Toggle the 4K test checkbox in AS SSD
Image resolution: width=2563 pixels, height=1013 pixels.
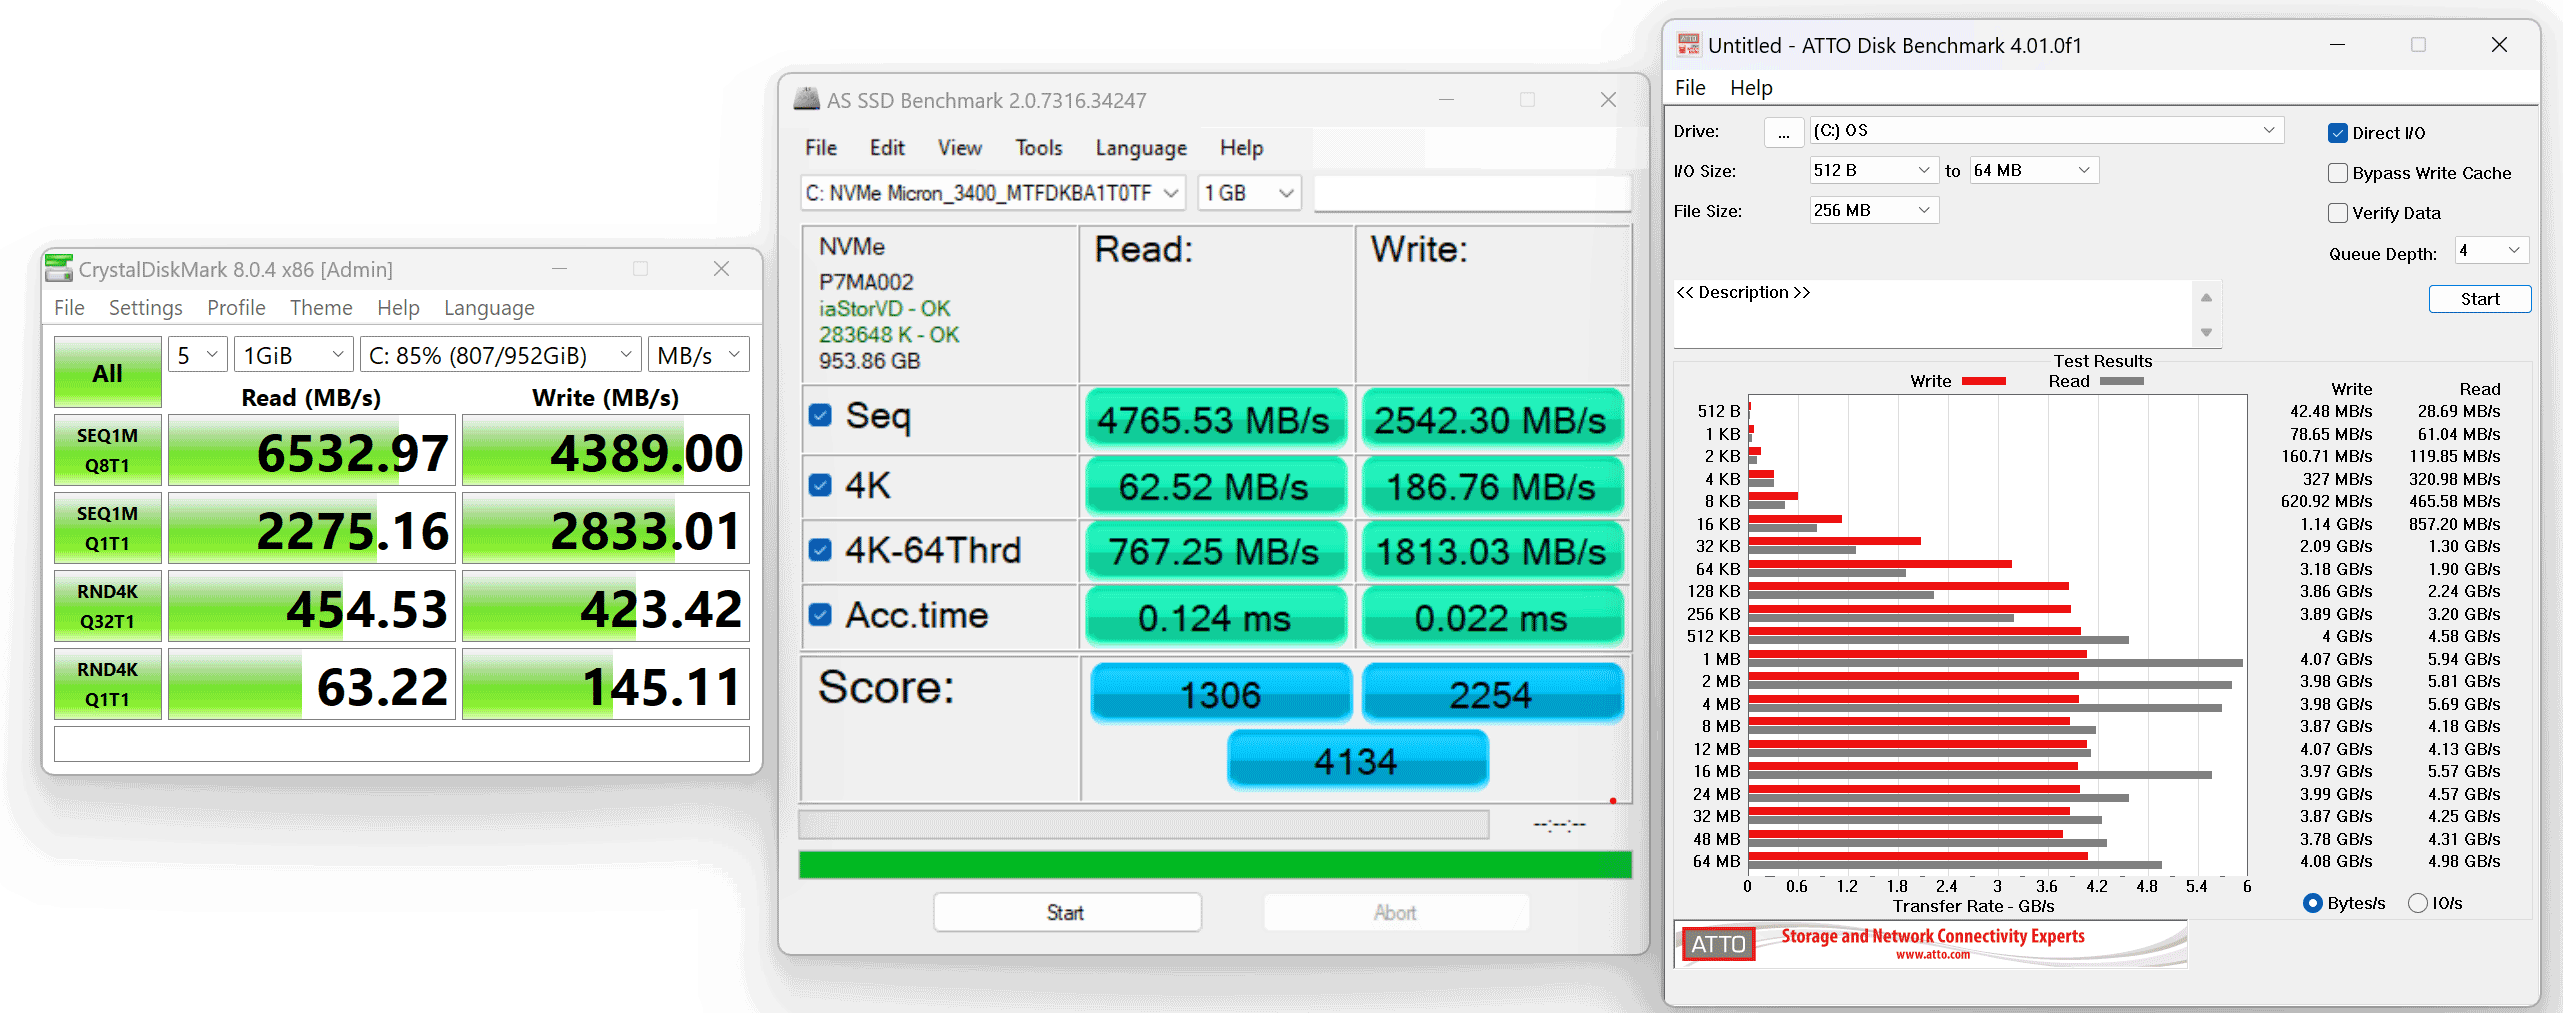(820, 485)
